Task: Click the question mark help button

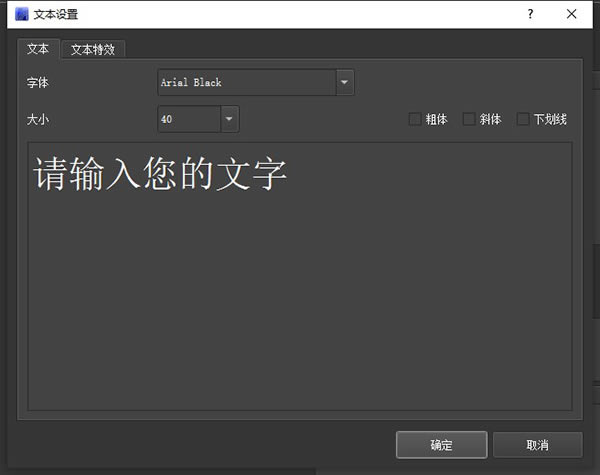Action: (530, 14)
